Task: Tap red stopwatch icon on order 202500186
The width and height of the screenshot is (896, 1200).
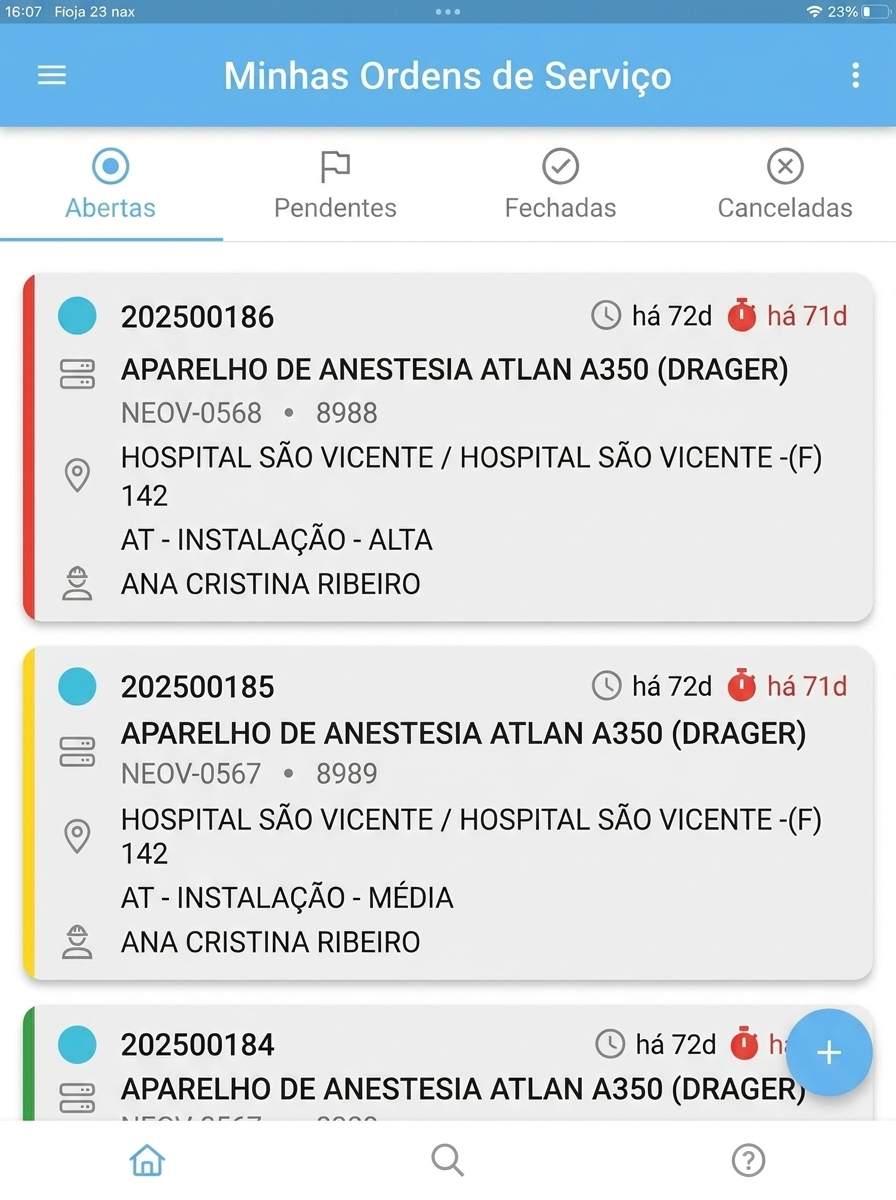Action: pyautogui.click(x=742, y=315)
